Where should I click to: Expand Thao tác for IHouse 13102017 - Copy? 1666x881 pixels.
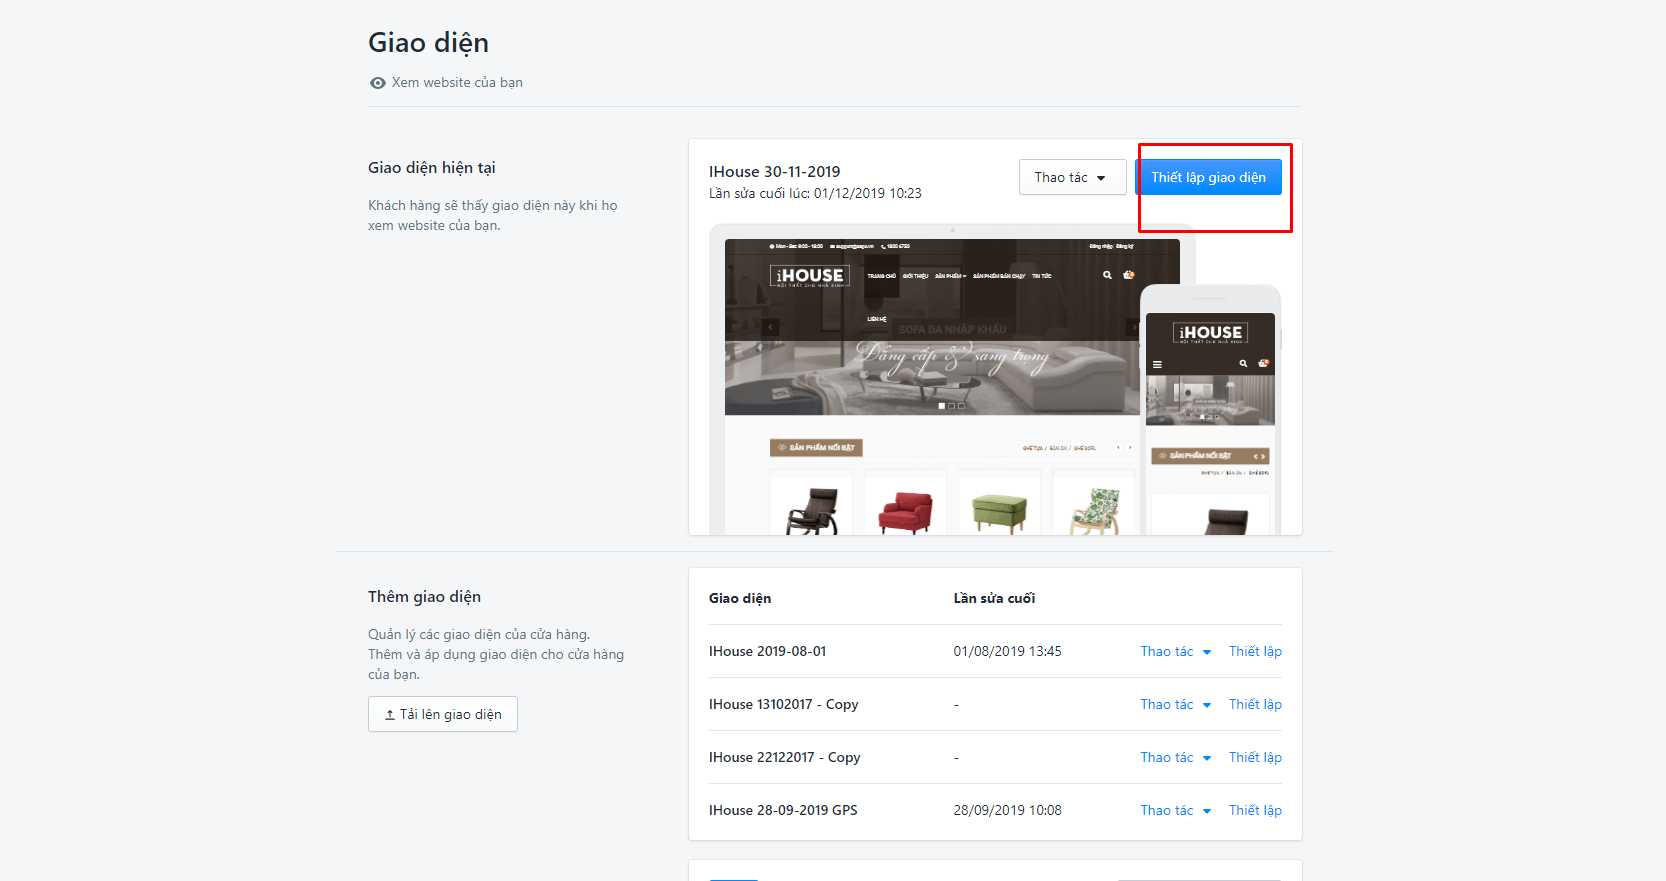(x=1176, y=704)
